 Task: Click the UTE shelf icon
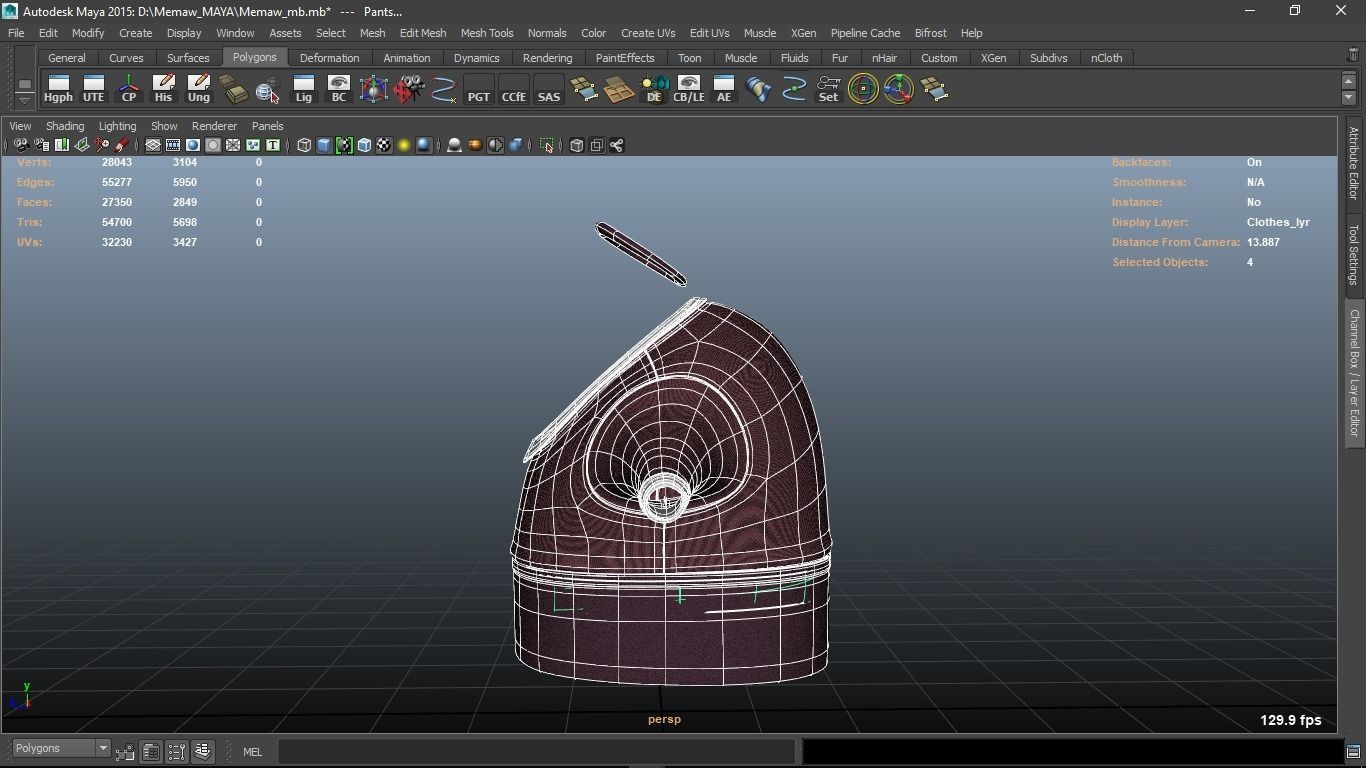tap(93, 89)
